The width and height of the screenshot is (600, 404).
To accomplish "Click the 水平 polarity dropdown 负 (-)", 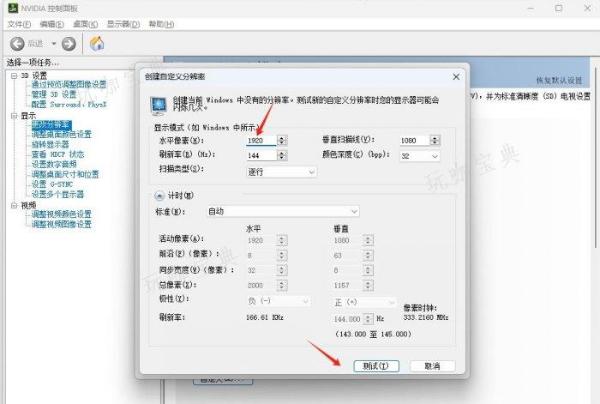I will click(x=279, y=301).
